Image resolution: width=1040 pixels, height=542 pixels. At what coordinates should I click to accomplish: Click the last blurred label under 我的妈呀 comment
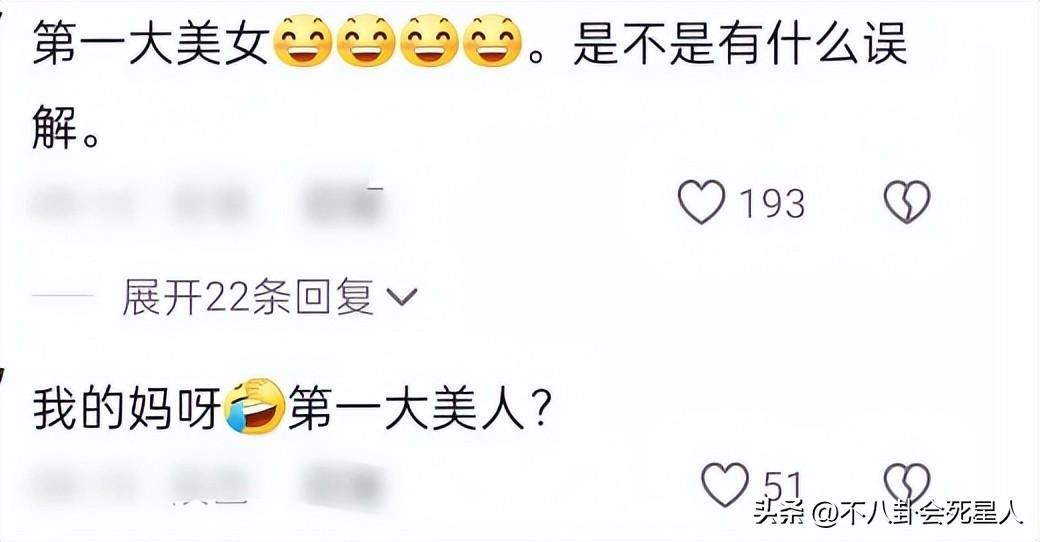[345, 488]
